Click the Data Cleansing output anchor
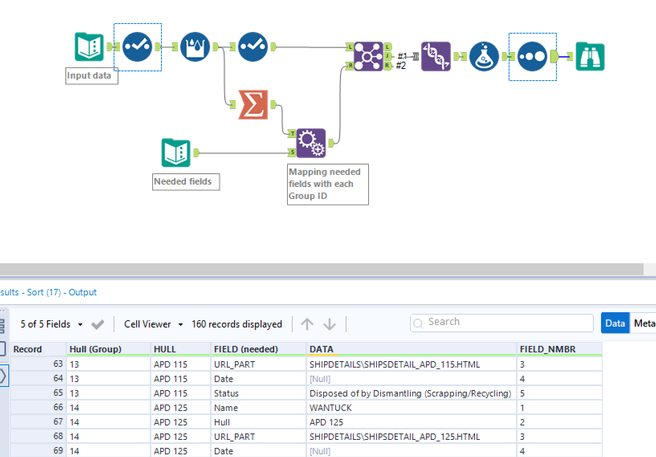 coord(215,47)
